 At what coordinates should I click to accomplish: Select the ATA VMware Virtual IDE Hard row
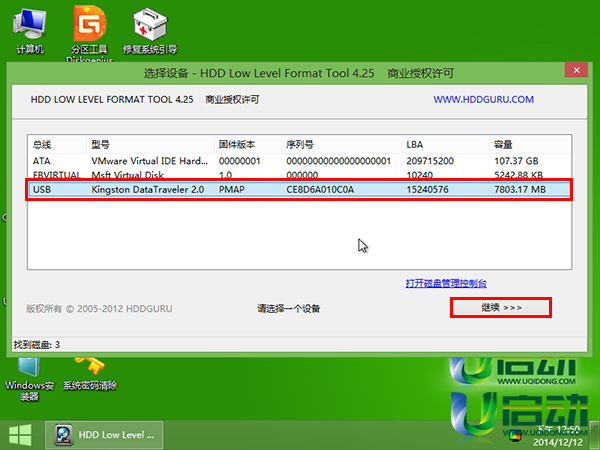click(x=300, y=161)
